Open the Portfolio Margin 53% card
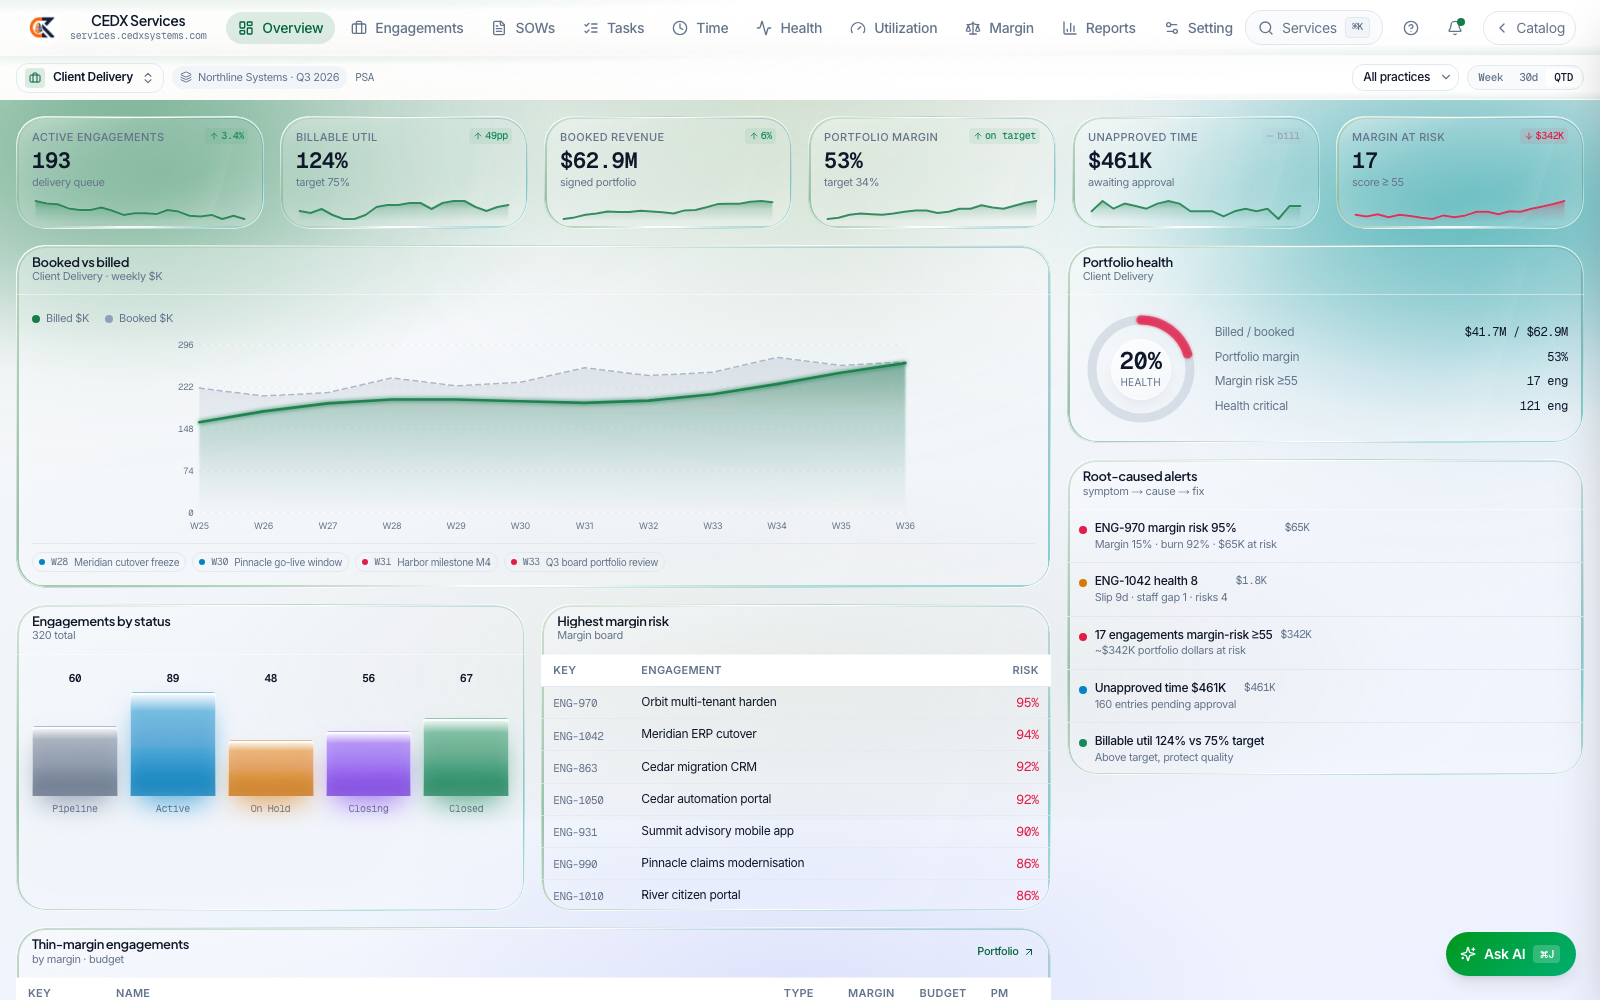Image resolution: width=1600 pixels, height=1000 pixels. click(932, 173)
